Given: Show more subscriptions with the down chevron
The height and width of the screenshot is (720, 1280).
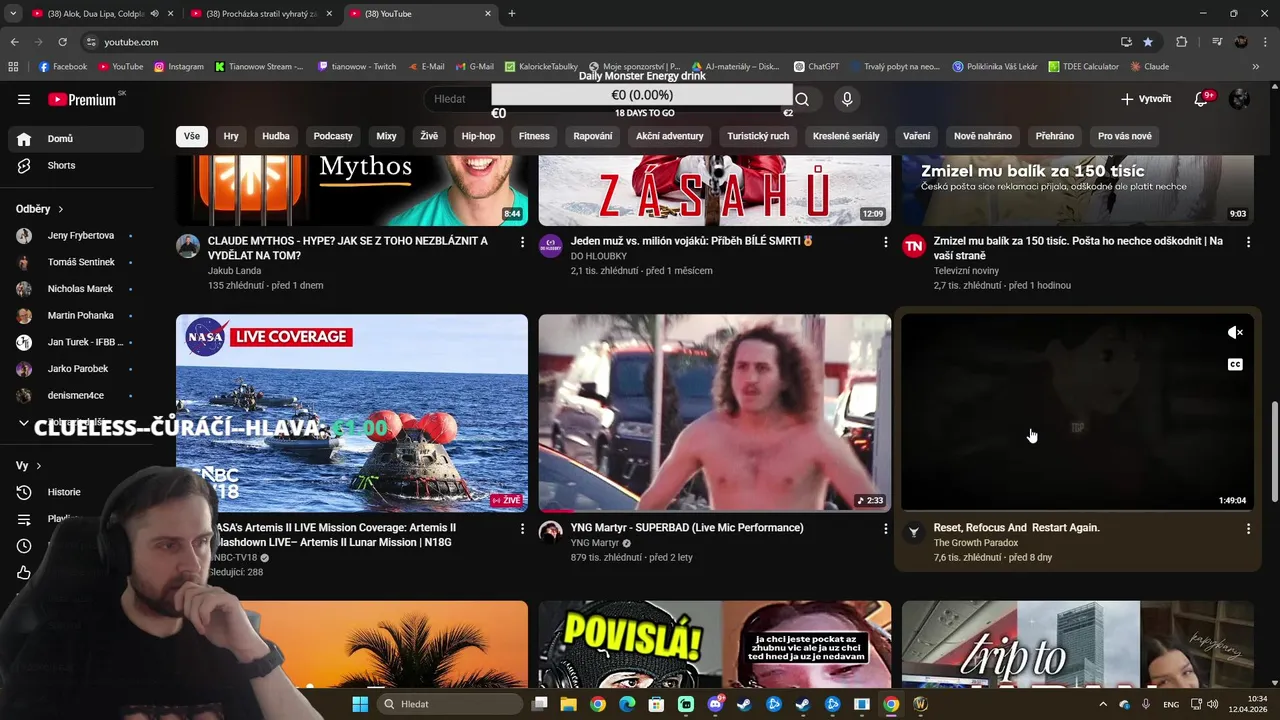Looking at the screenshot, I should point(24,423).
